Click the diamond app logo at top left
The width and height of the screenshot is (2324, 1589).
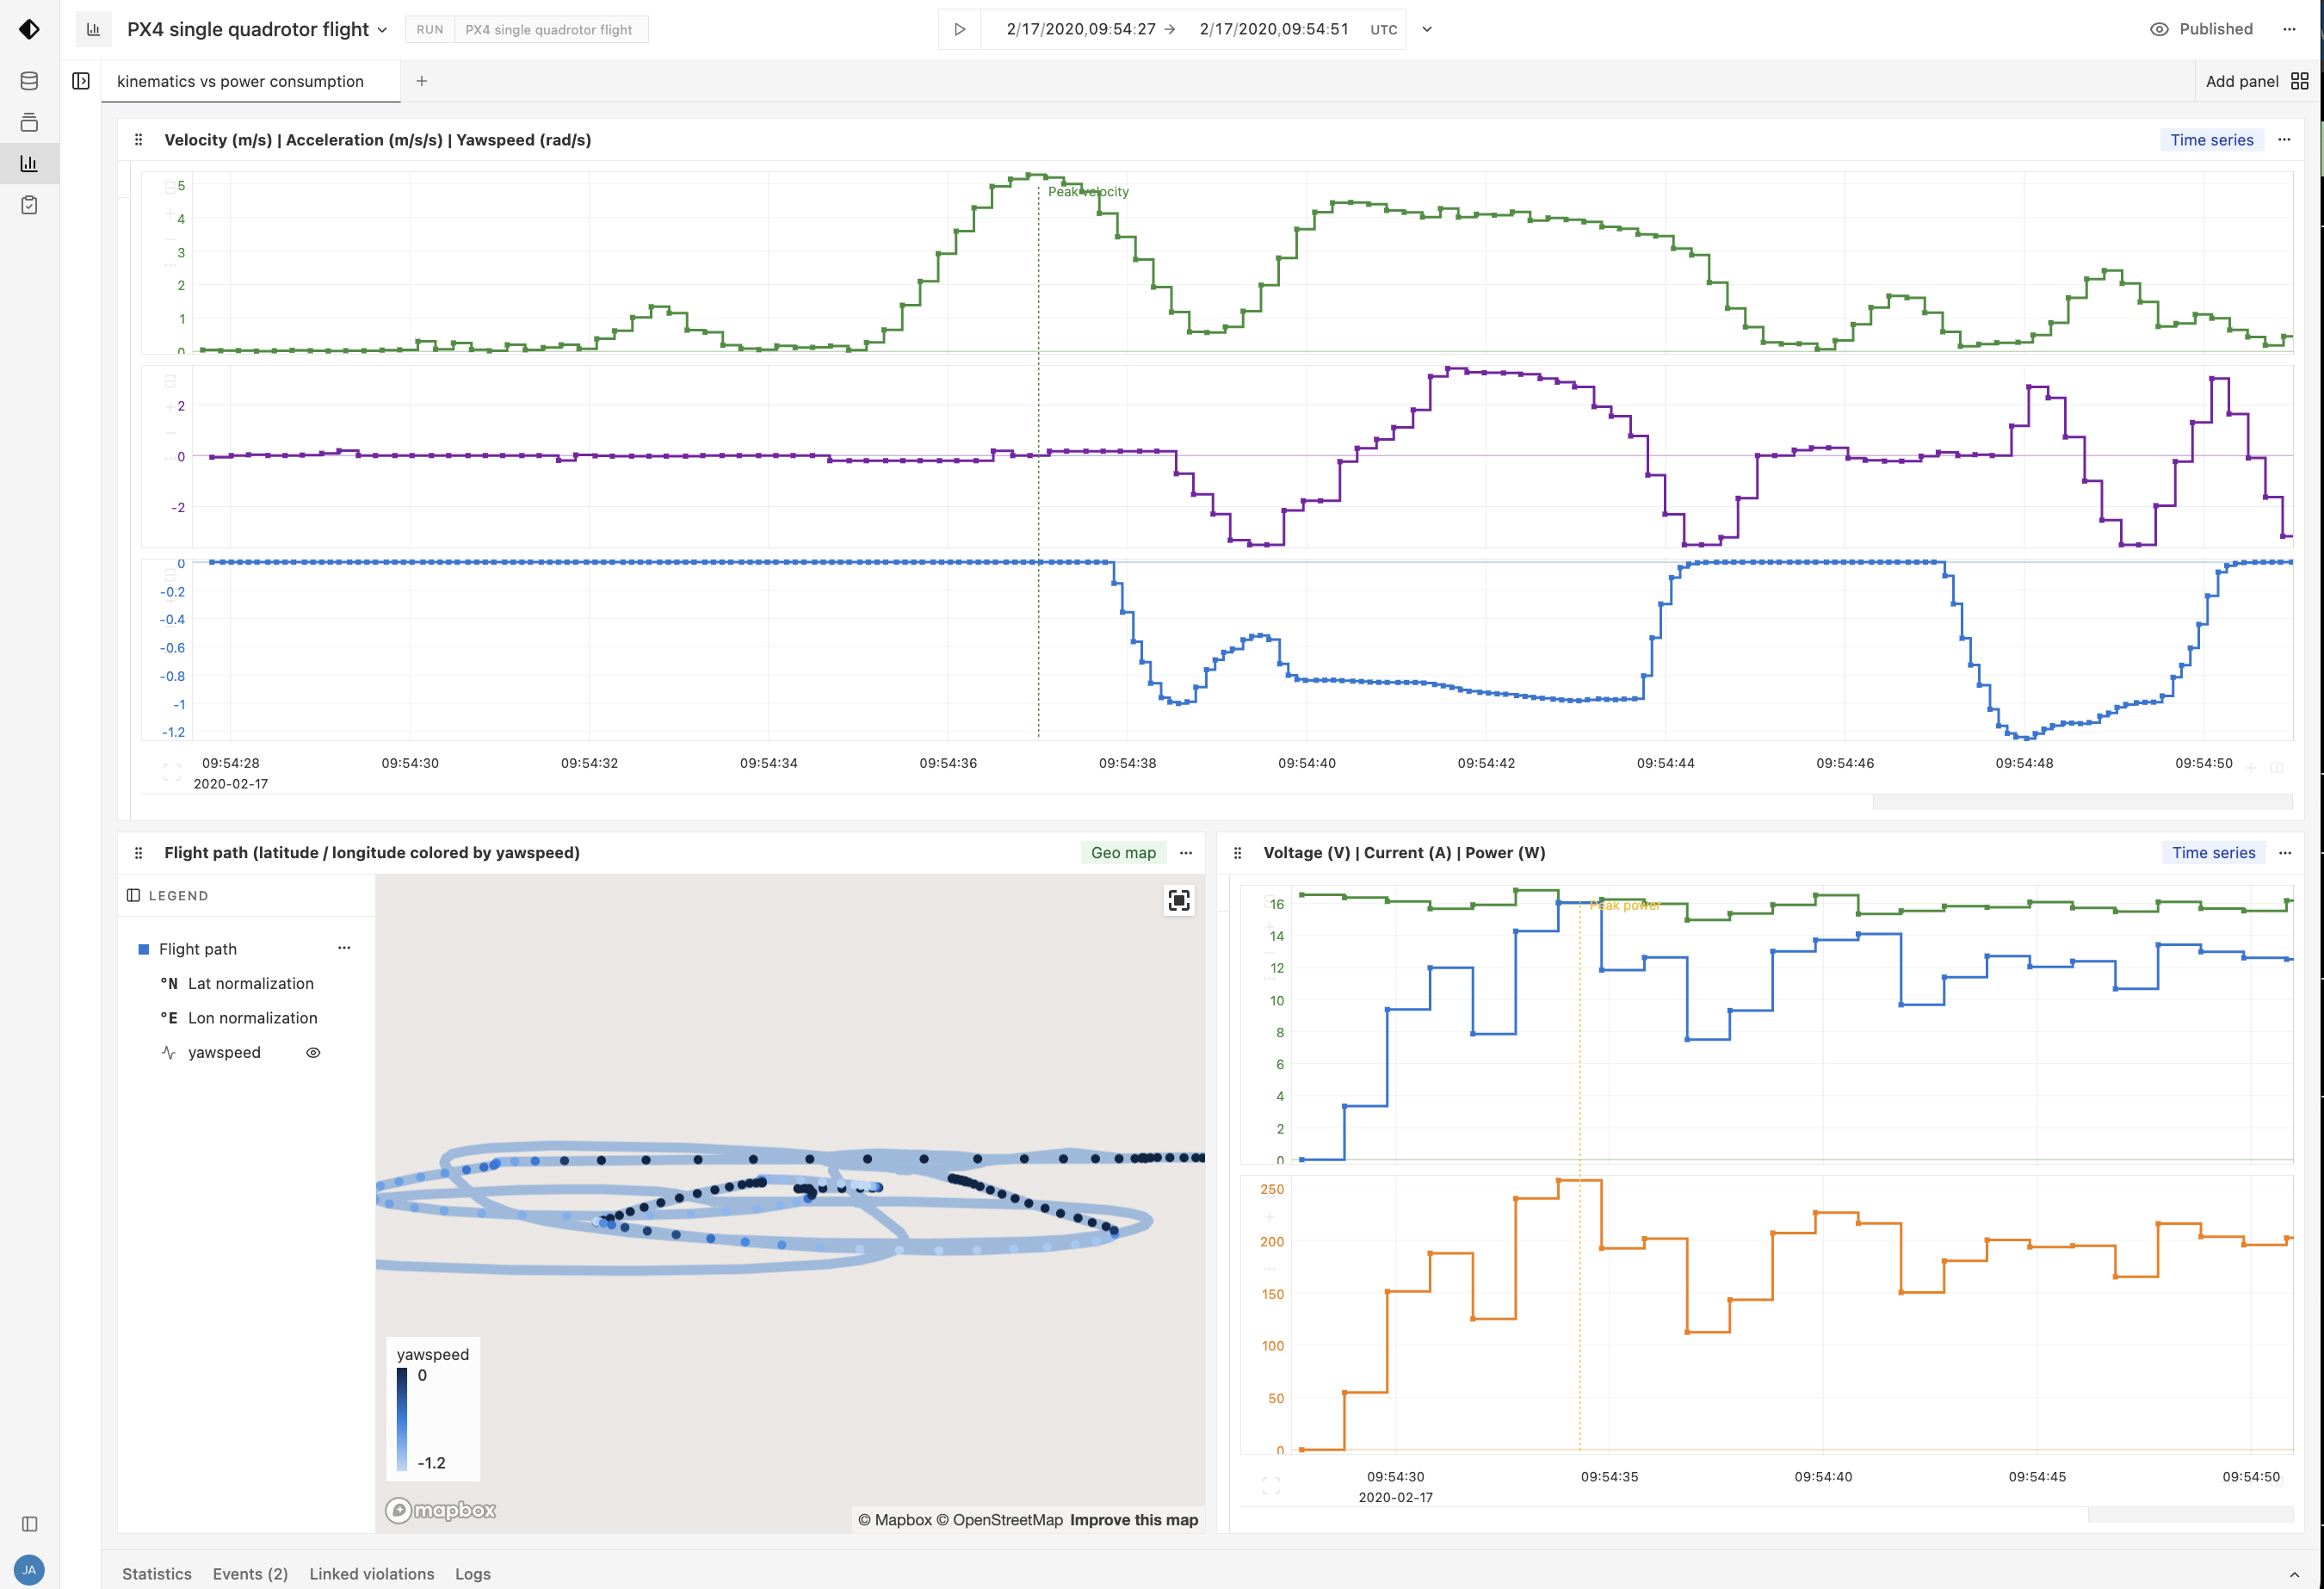[30, 29]
